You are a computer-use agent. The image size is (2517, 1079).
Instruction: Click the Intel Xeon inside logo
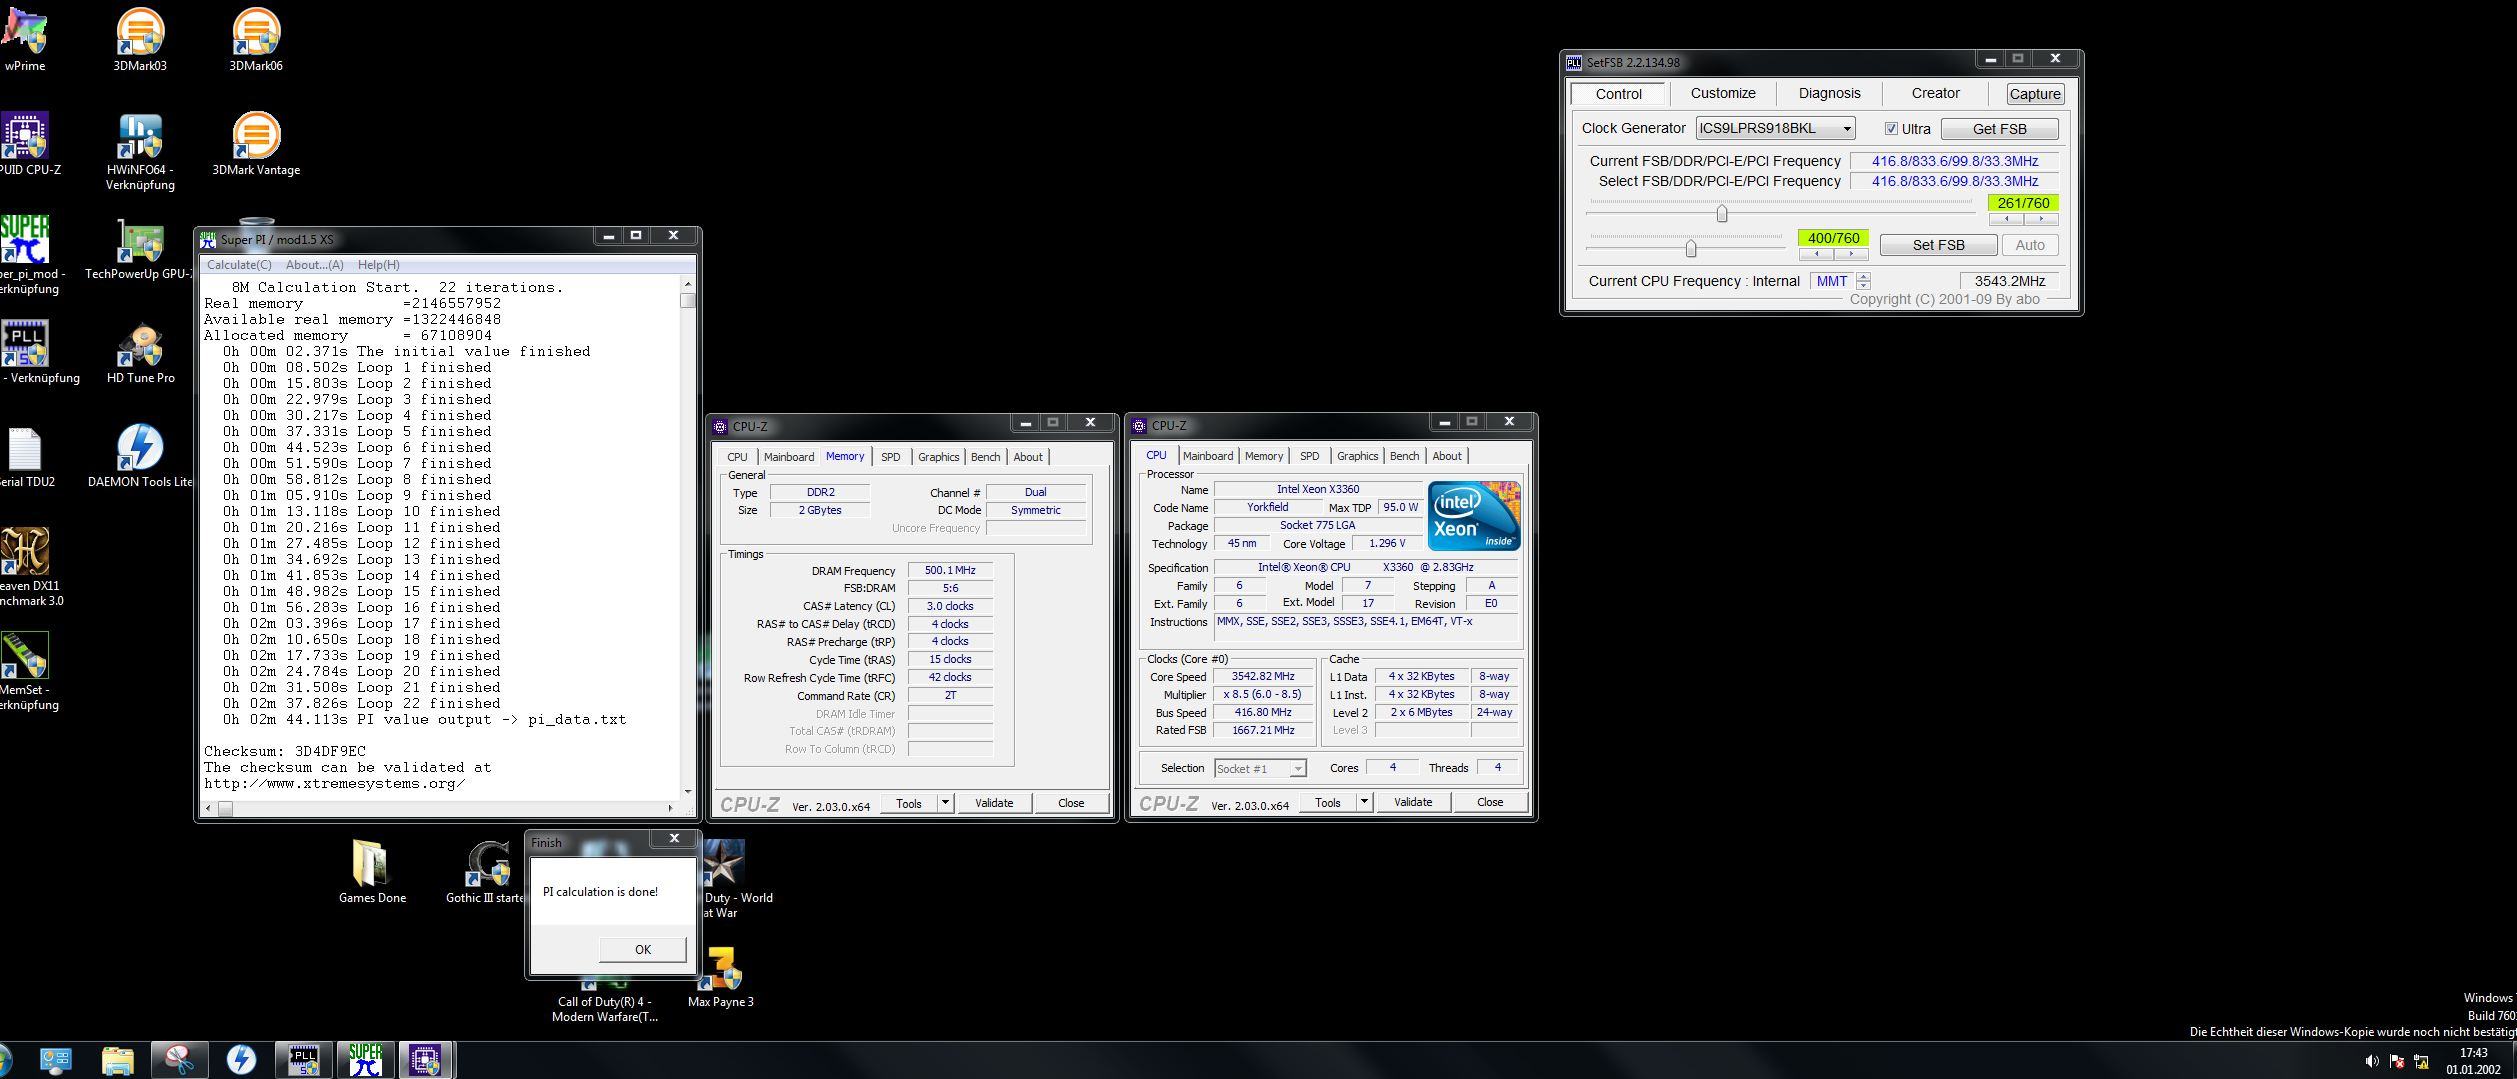(x=1474, y=516)
